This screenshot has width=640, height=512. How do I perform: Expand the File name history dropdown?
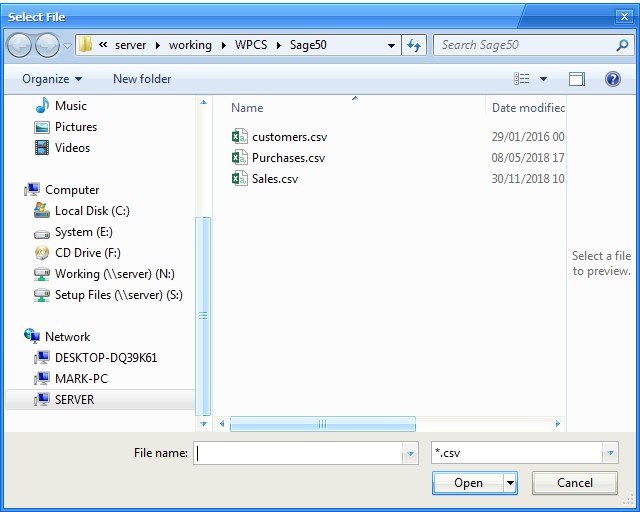click(x=410, y=453)
